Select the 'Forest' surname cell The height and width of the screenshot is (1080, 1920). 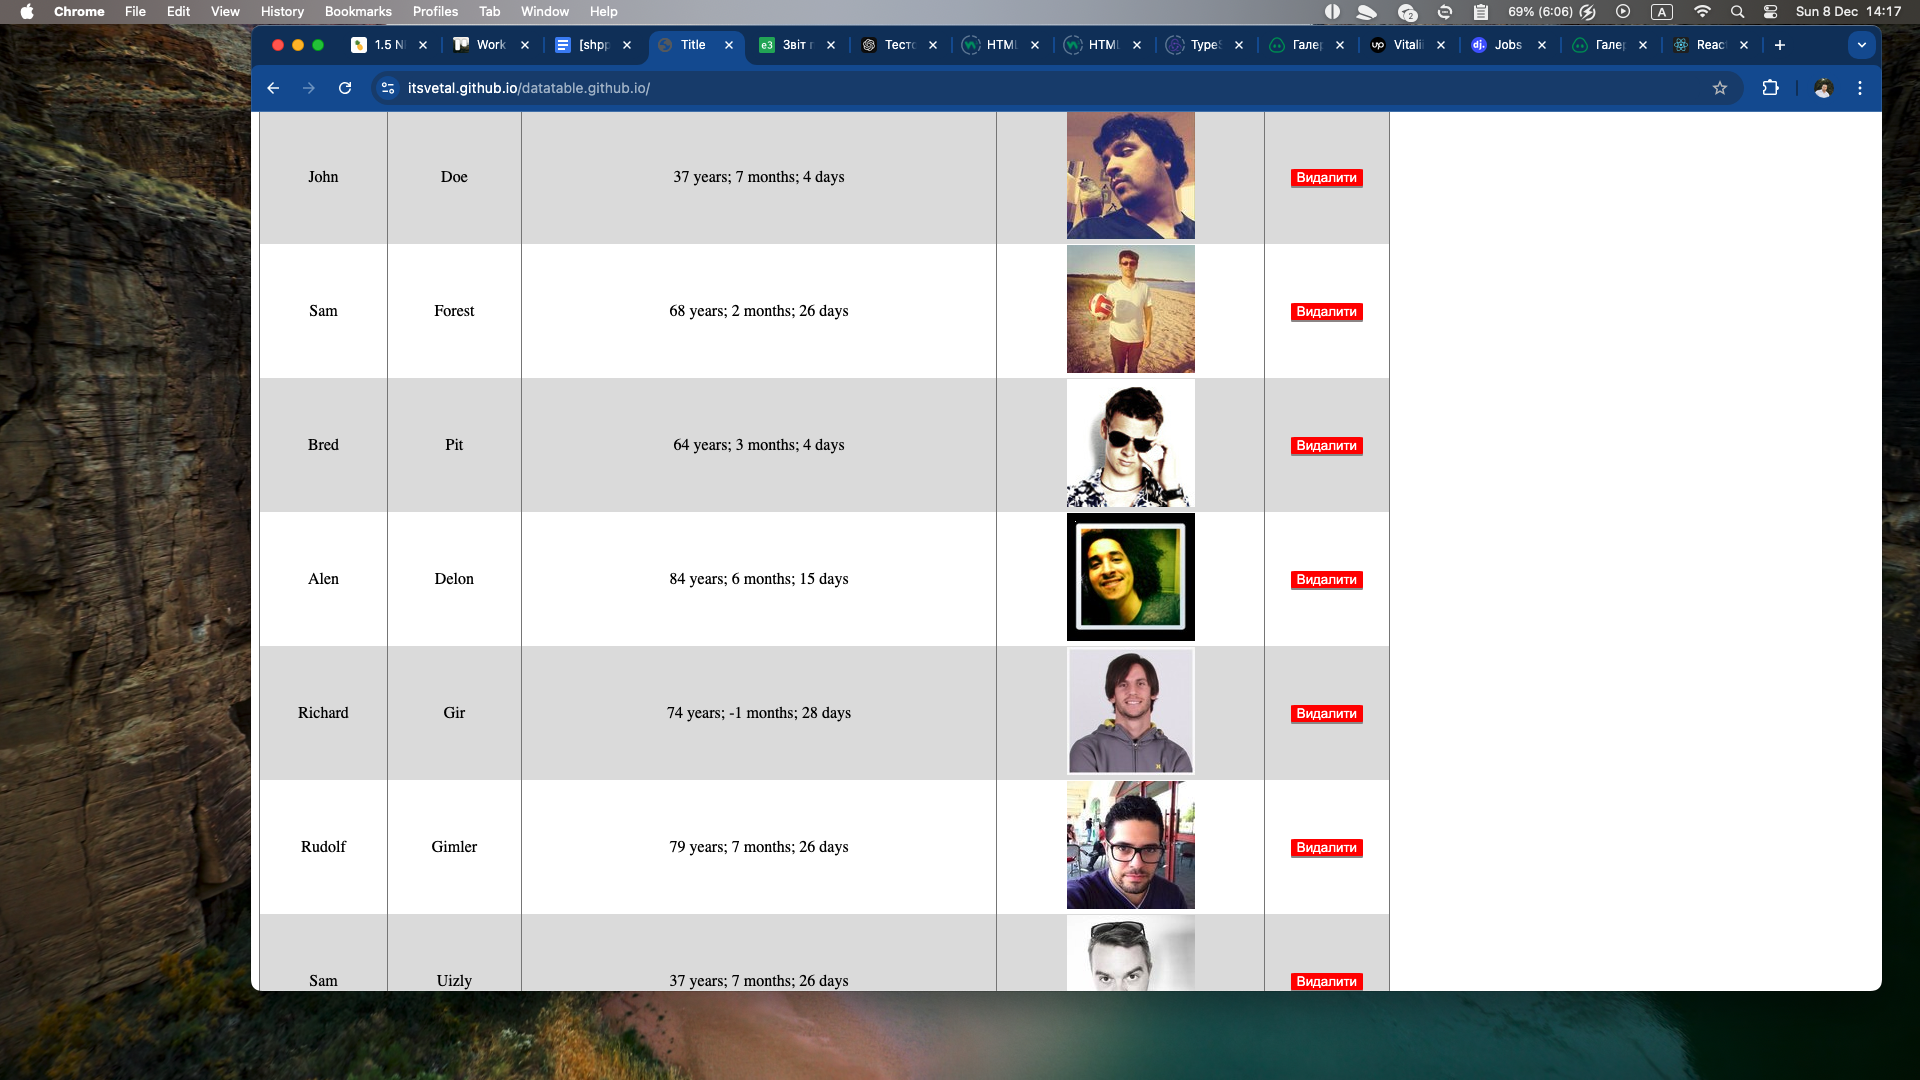click(x=454, y=311)
